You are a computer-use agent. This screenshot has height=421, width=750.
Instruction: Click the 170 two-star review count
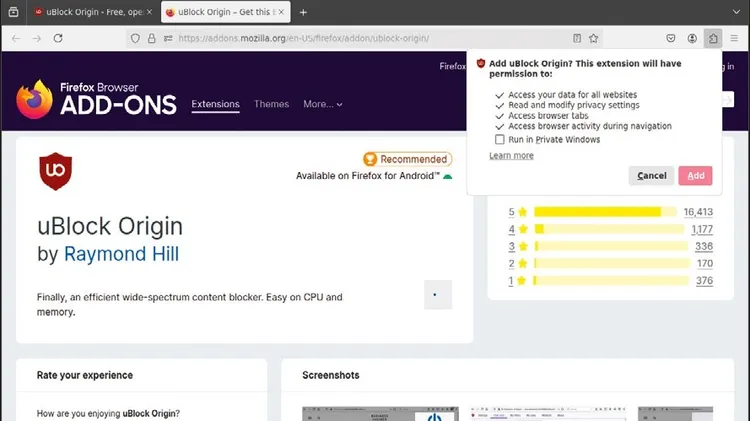coord(705,264)
